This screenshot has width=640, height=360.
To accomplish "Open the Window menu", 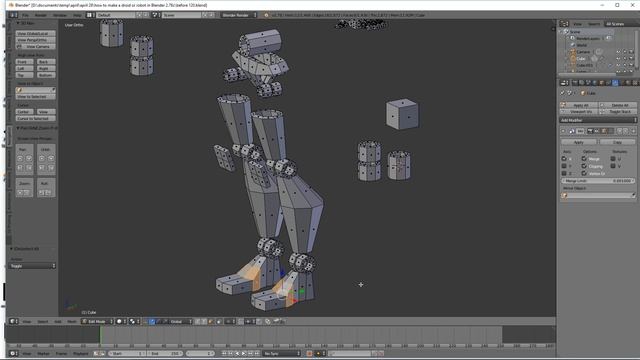I will [x=60, y=15].
